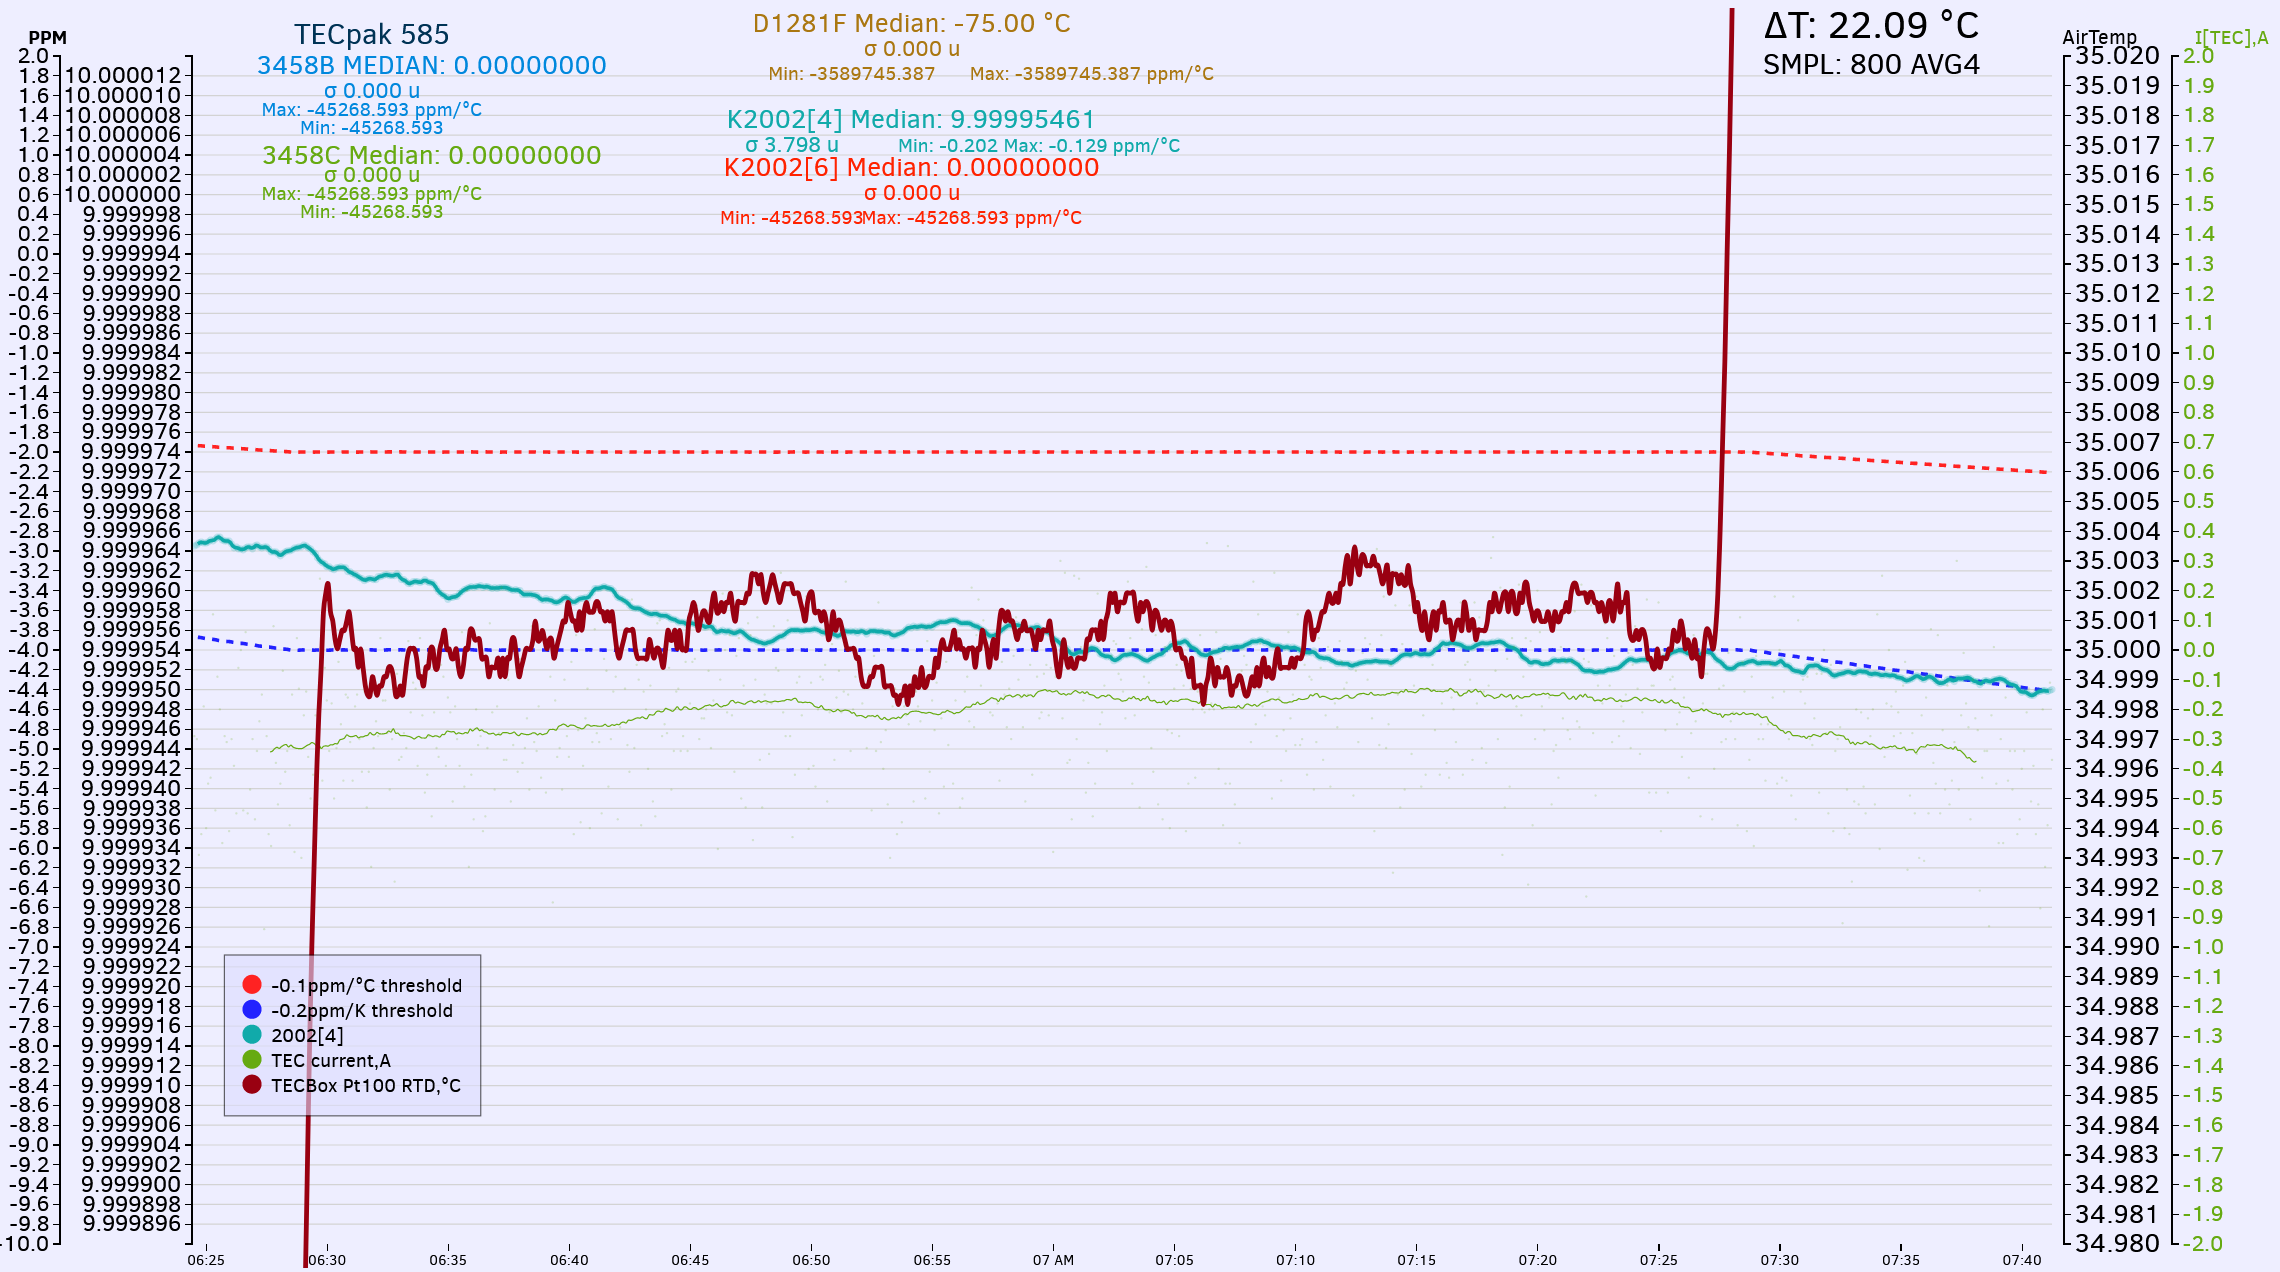Click the '07:15' time axis label
2280x1272 pixels.
coord(1416,1260)
